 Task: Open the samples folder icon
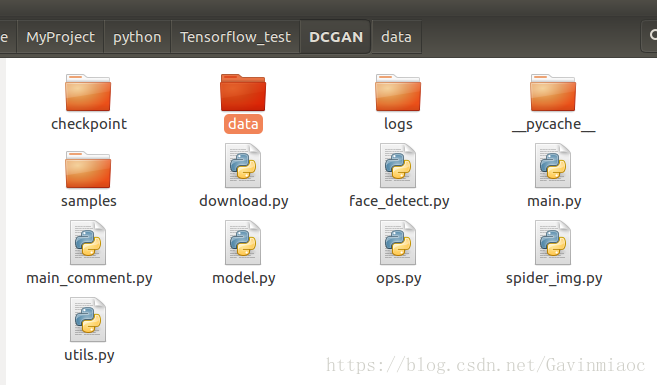[88, 170]
